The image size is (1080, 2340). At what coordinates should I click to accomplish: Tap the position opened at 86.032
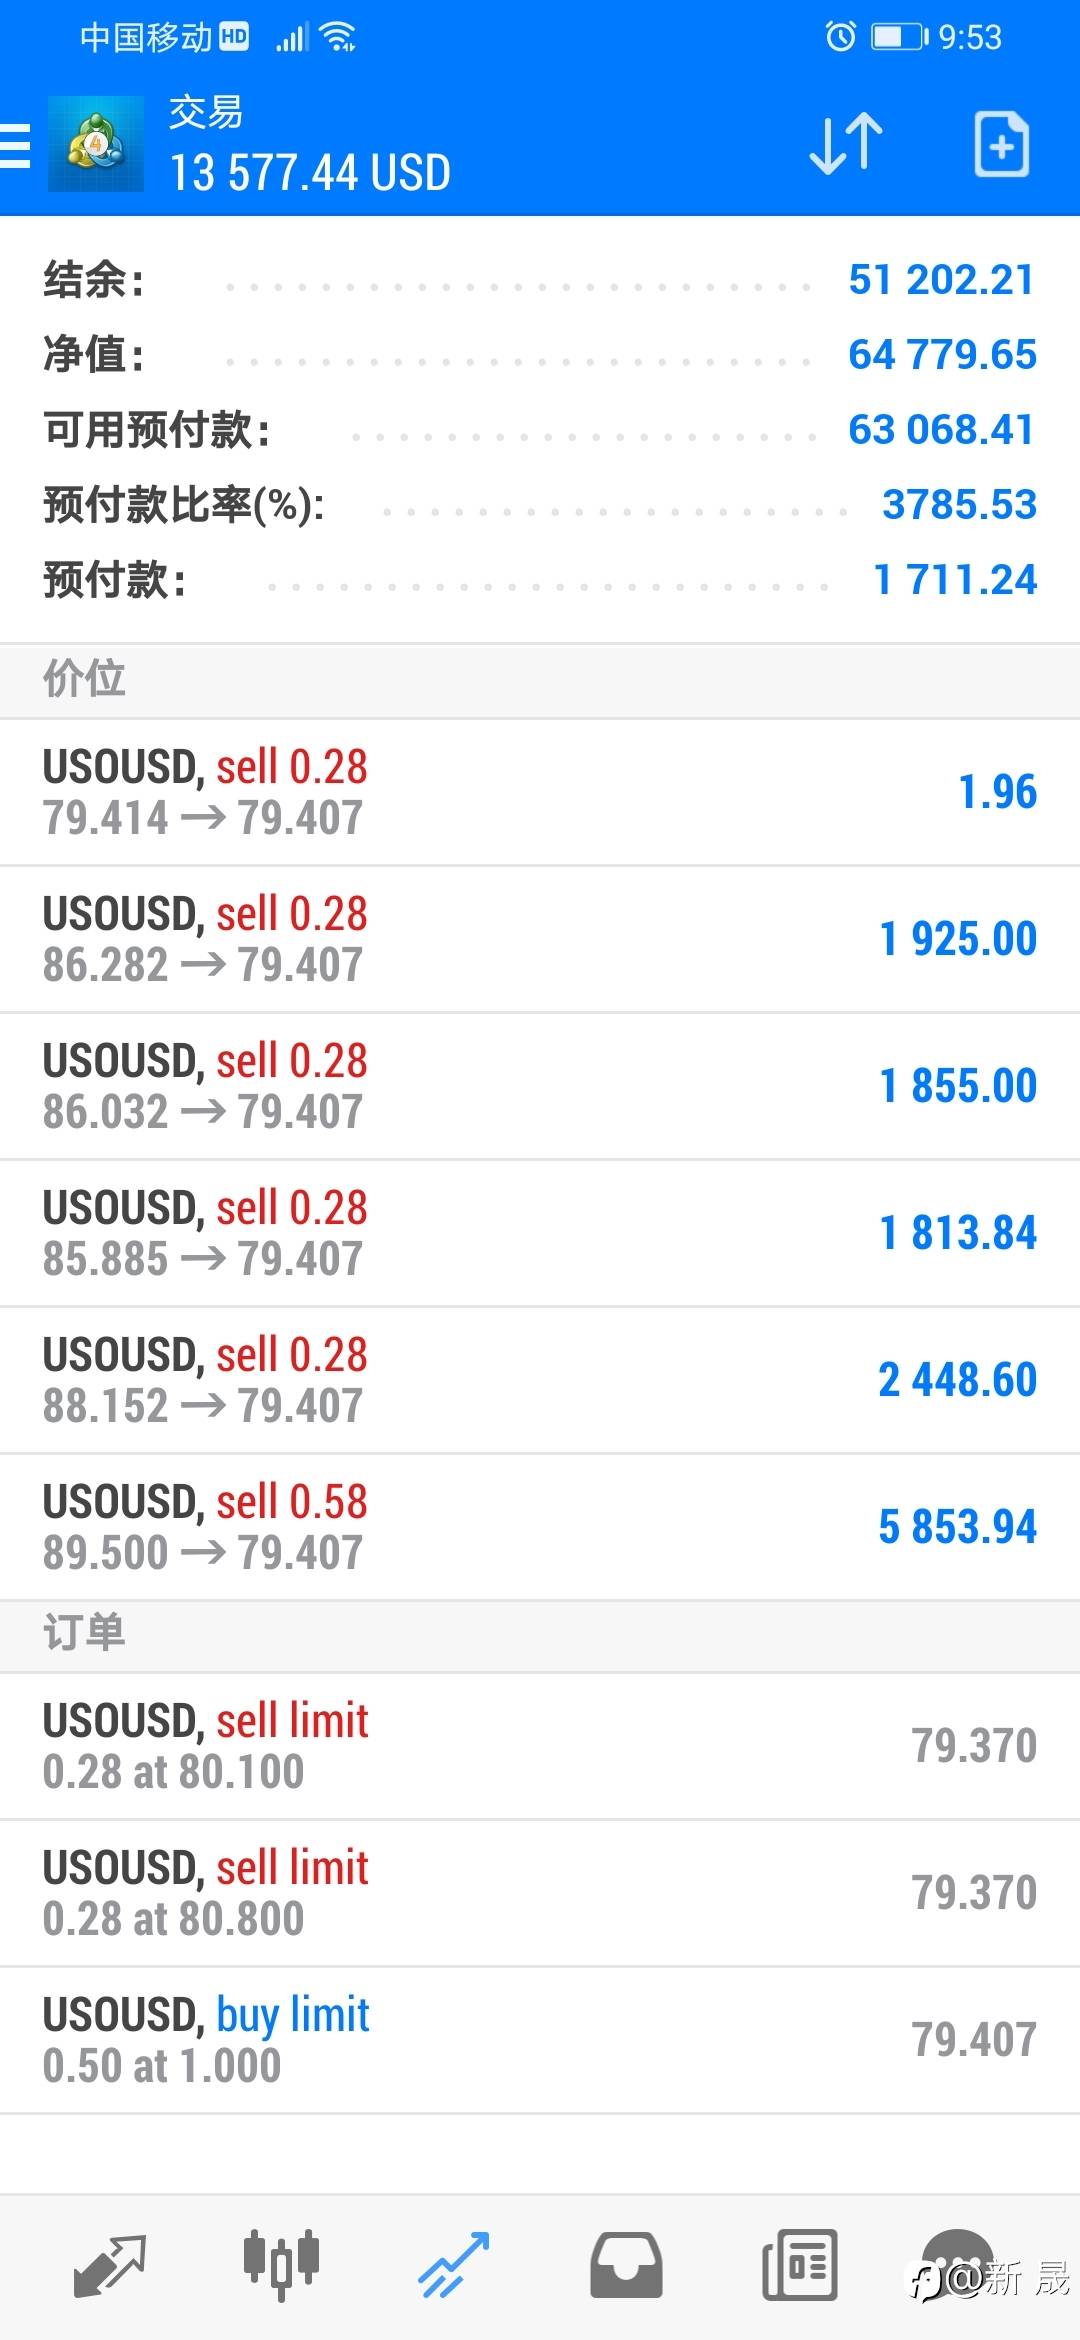pos(540,1086)
